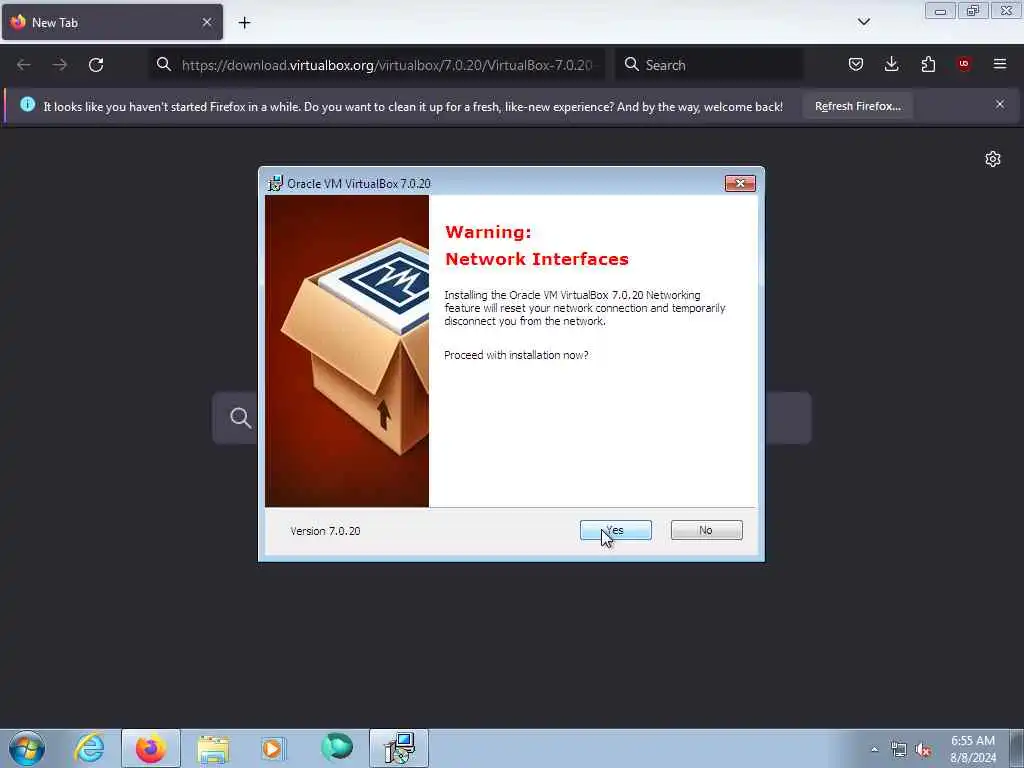
Task: Open the Windows Start menu
Action: pyautogui.click(x=27, y=748)
